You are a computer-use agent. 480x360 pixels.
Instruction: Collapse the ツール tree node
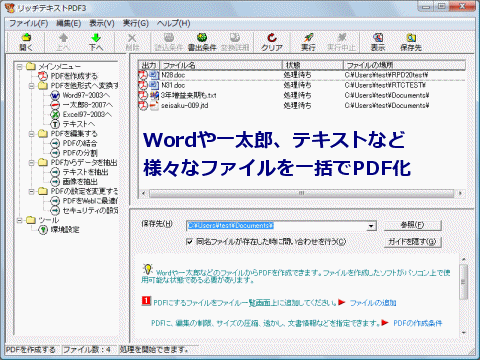(20, 220)
